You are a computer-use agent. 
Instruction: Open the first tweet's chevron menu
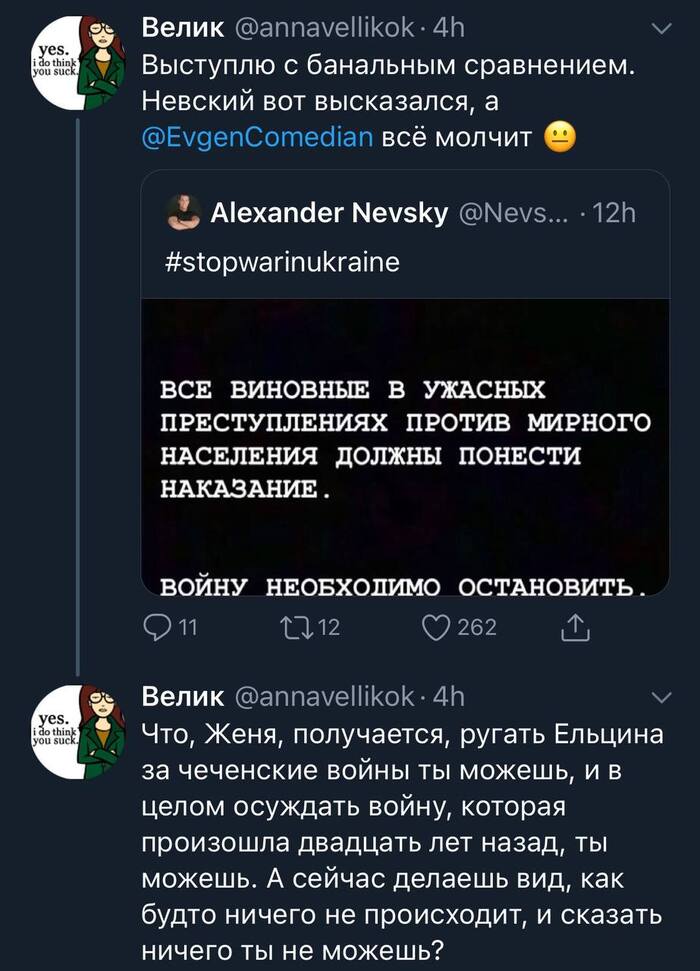click(x=662, y=31)
